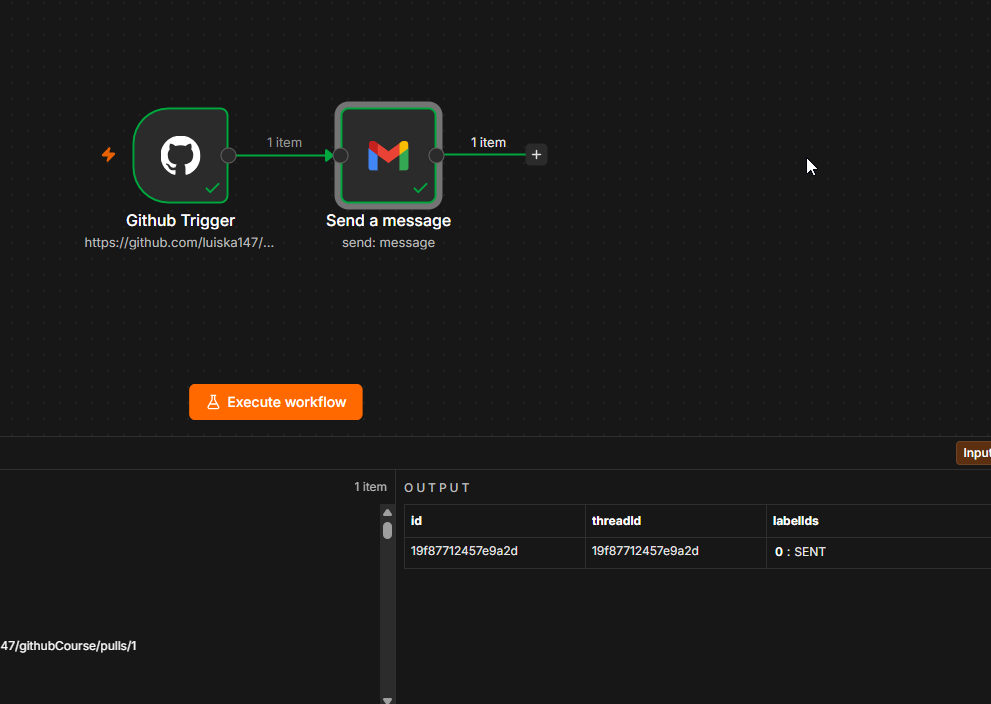Select the Gmail Send a message node
The image size is (991, 704).
[x=388, y=155]
